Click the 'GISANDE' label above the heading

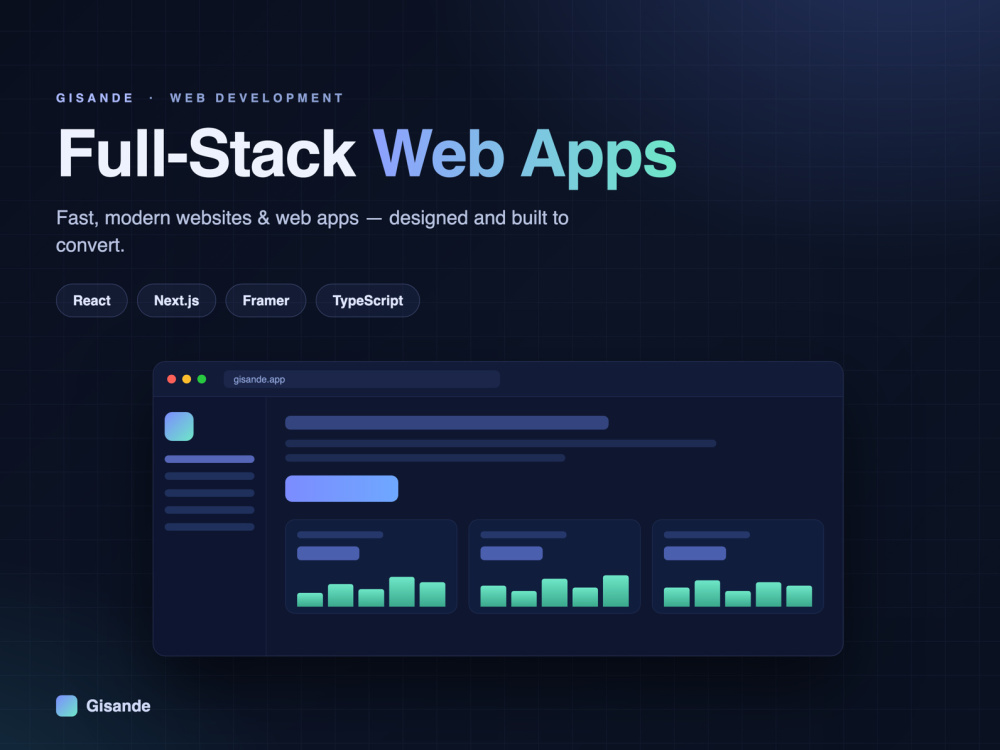point(95,98)
